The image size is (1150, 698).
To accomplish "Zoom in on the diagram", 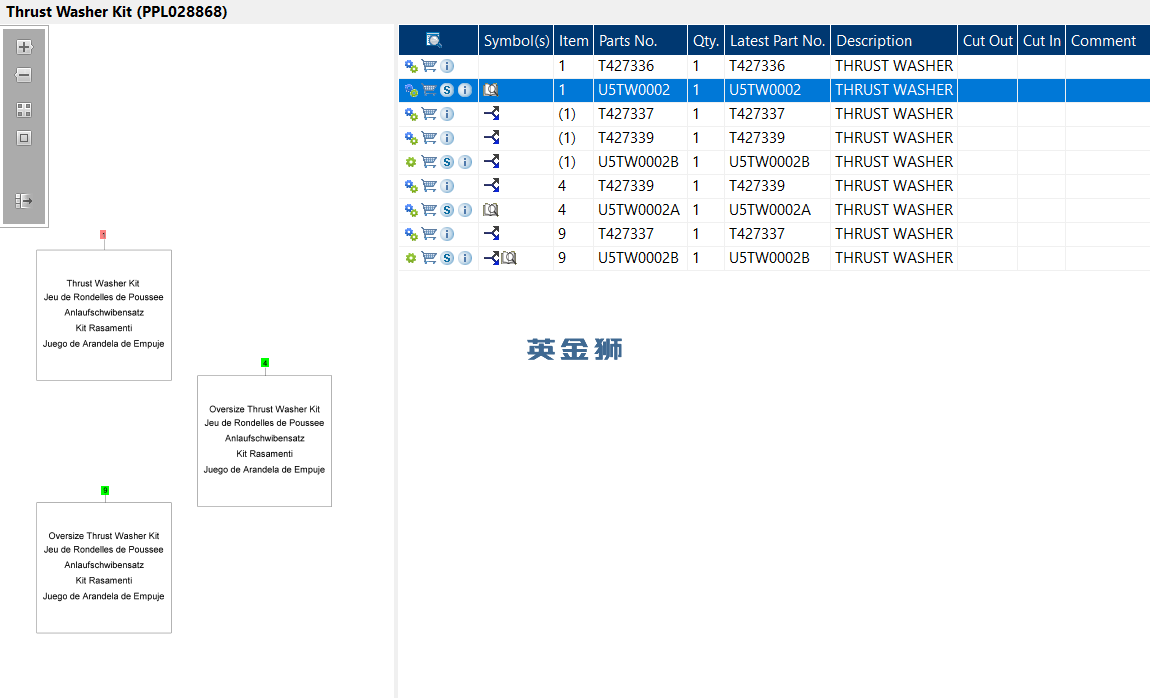I will pos(24,47).
